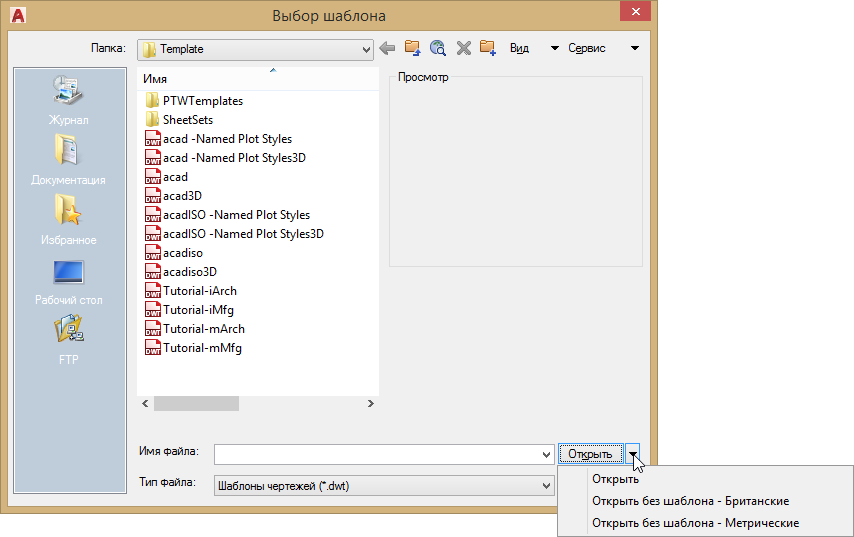Click the search the web icon
The width and height of the screenshot is (854, 537).
tap(437, 48)
